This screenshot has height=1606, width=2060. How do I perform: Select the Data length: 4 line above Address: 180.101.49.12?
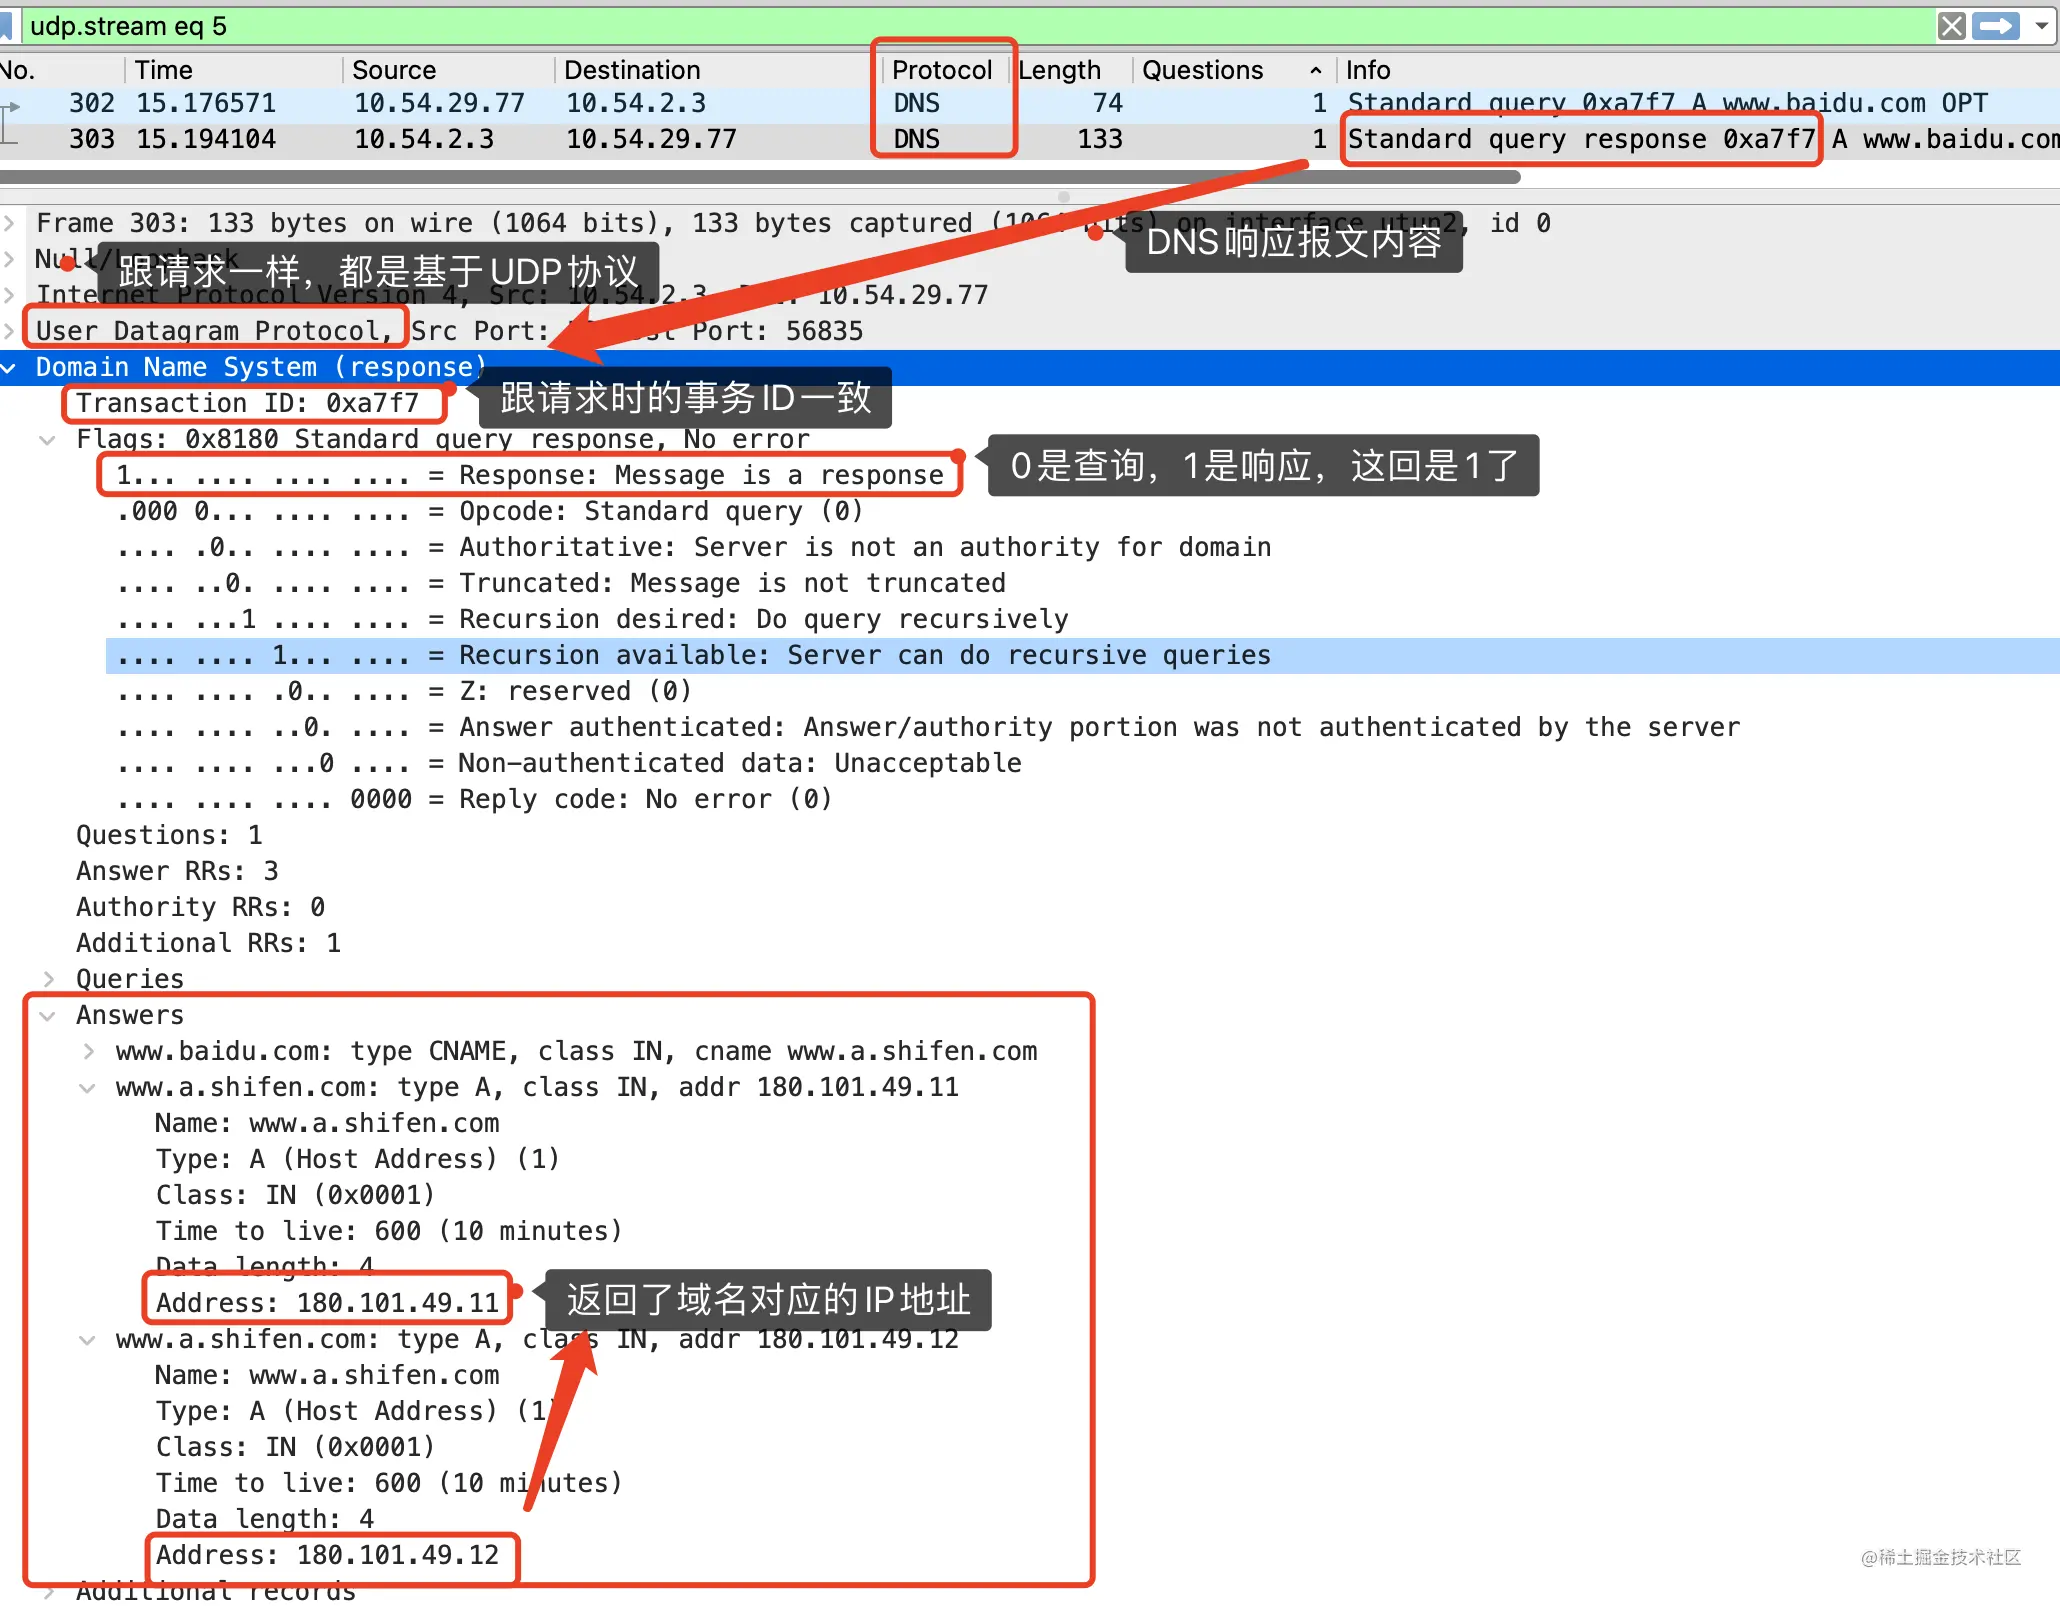click(265, 1519)
